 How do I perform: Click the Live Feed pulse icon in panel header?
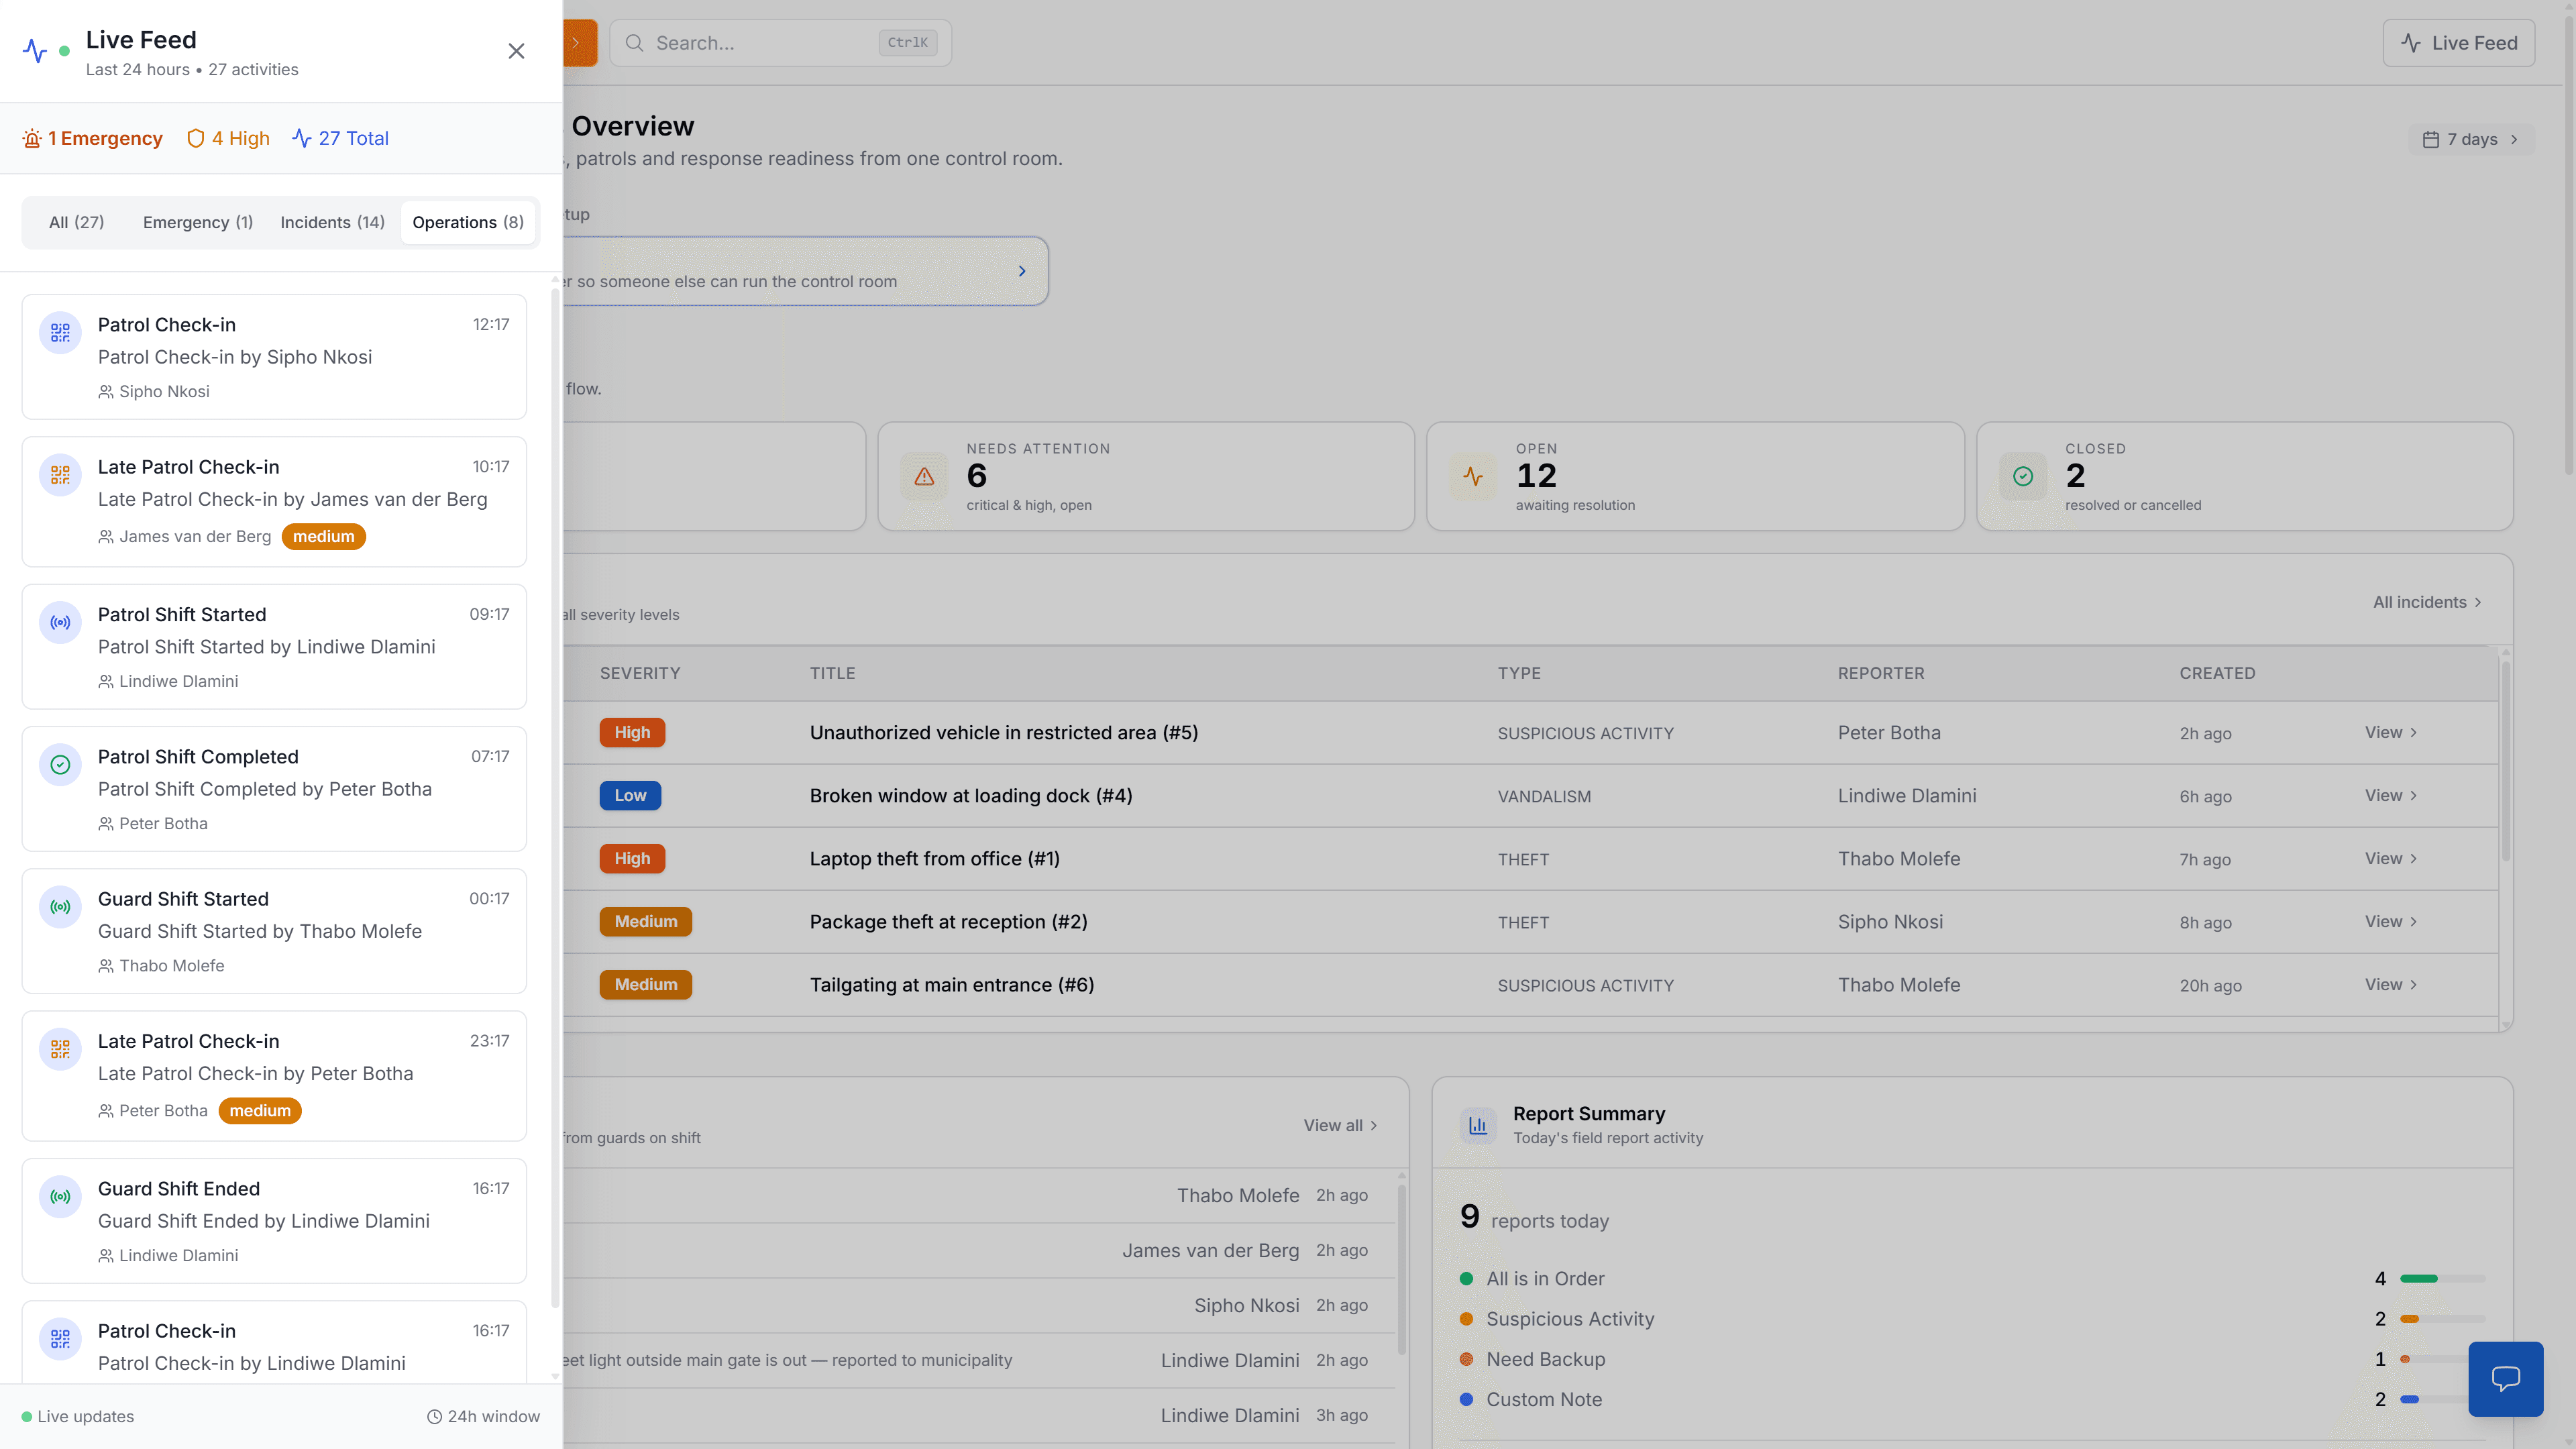[x=35, y=51]
